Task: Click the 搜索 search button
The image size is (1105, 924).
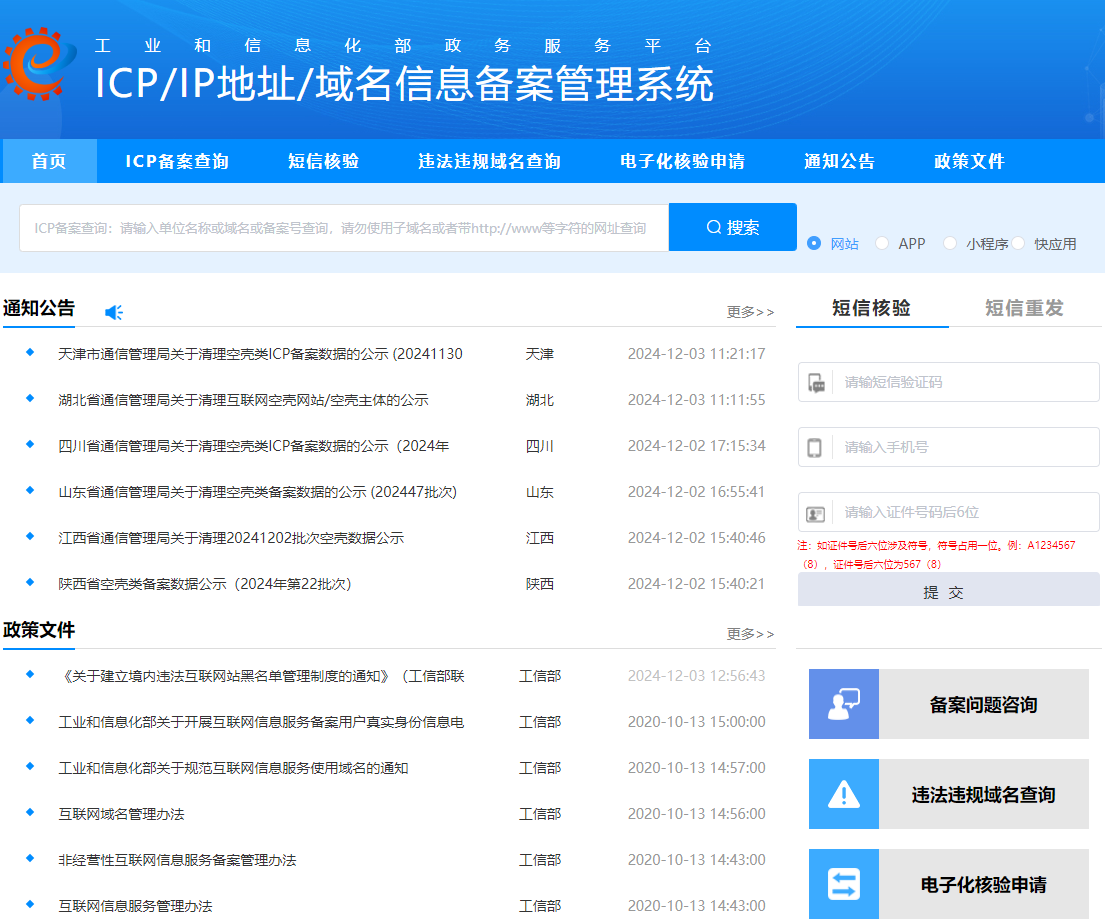Action: 733,227
